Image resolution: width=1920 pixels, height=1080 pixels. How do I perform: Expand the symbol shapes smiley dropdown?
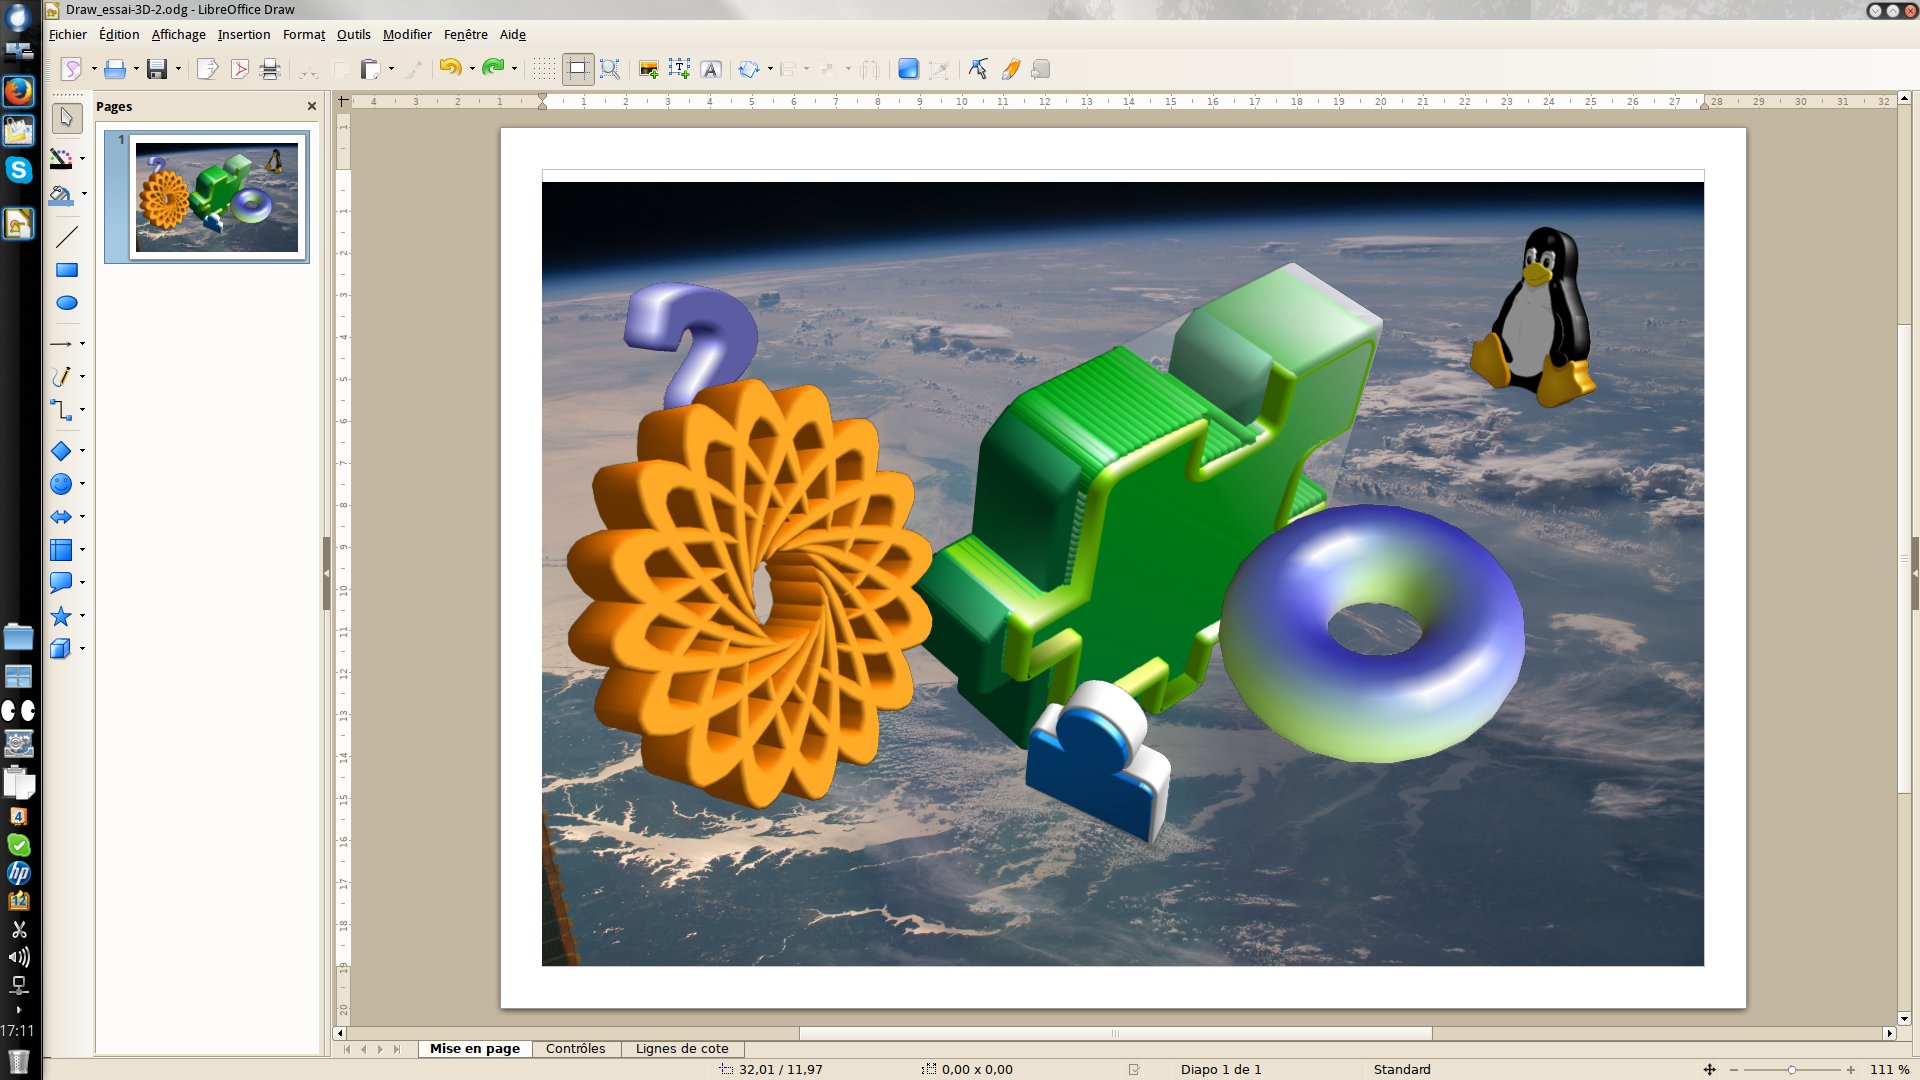click(x=83, y=484)
